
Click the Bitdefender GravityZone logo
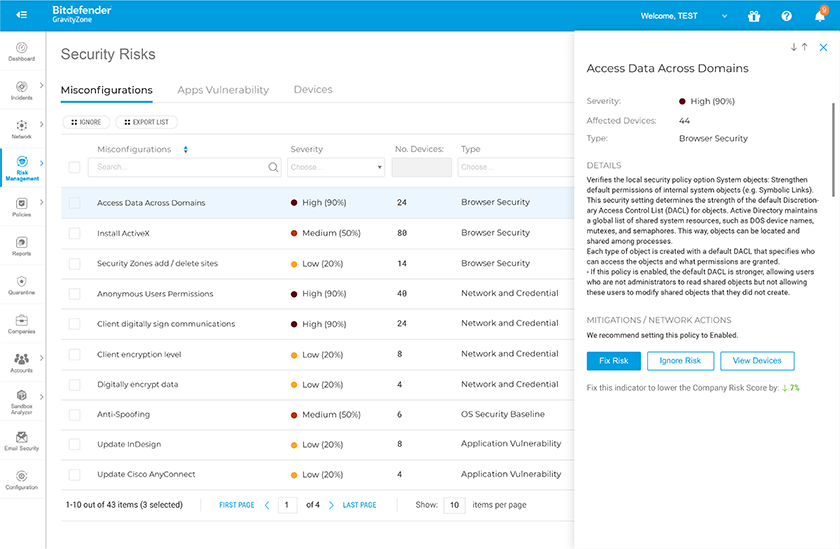click(81, 14)
